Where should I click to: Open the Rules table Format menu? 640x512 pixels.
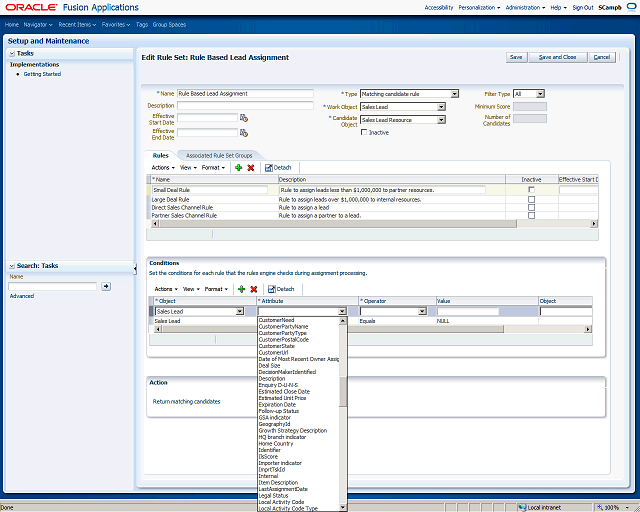click(213, 167)
